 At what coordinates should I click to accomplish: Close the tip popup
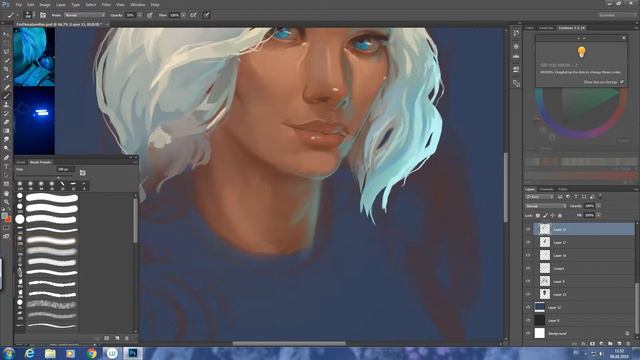(624, 38)
